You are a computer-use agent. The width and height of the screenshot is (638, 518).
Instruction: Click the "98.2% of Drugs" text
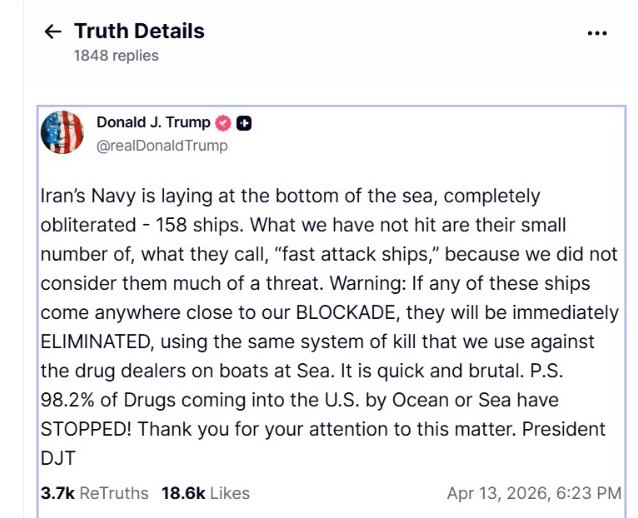(99, 400)
